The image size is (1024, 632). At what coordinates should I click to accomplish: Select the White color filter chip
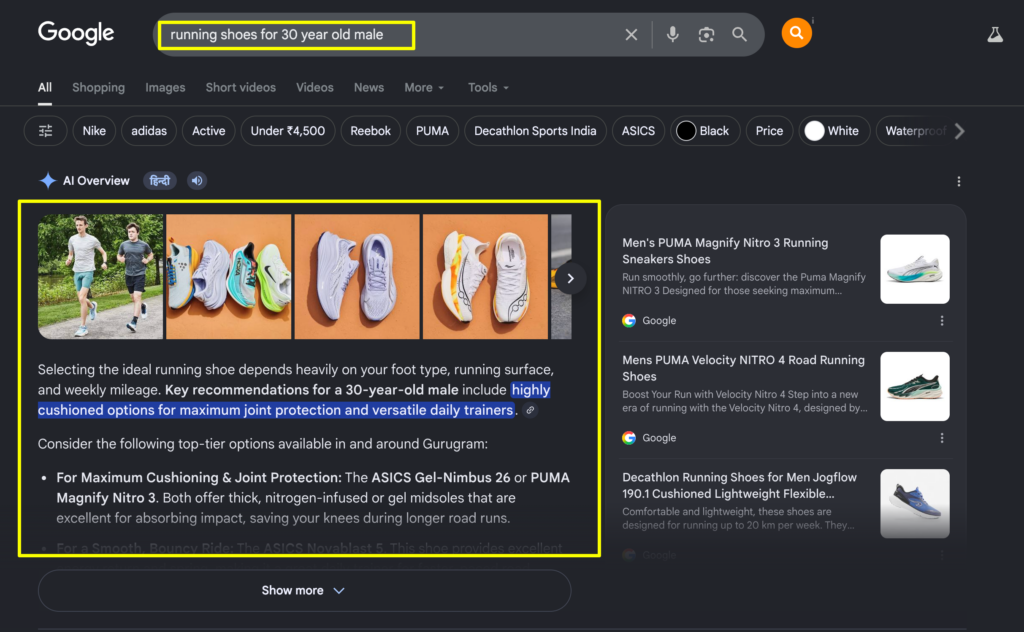tap(834, 131)
